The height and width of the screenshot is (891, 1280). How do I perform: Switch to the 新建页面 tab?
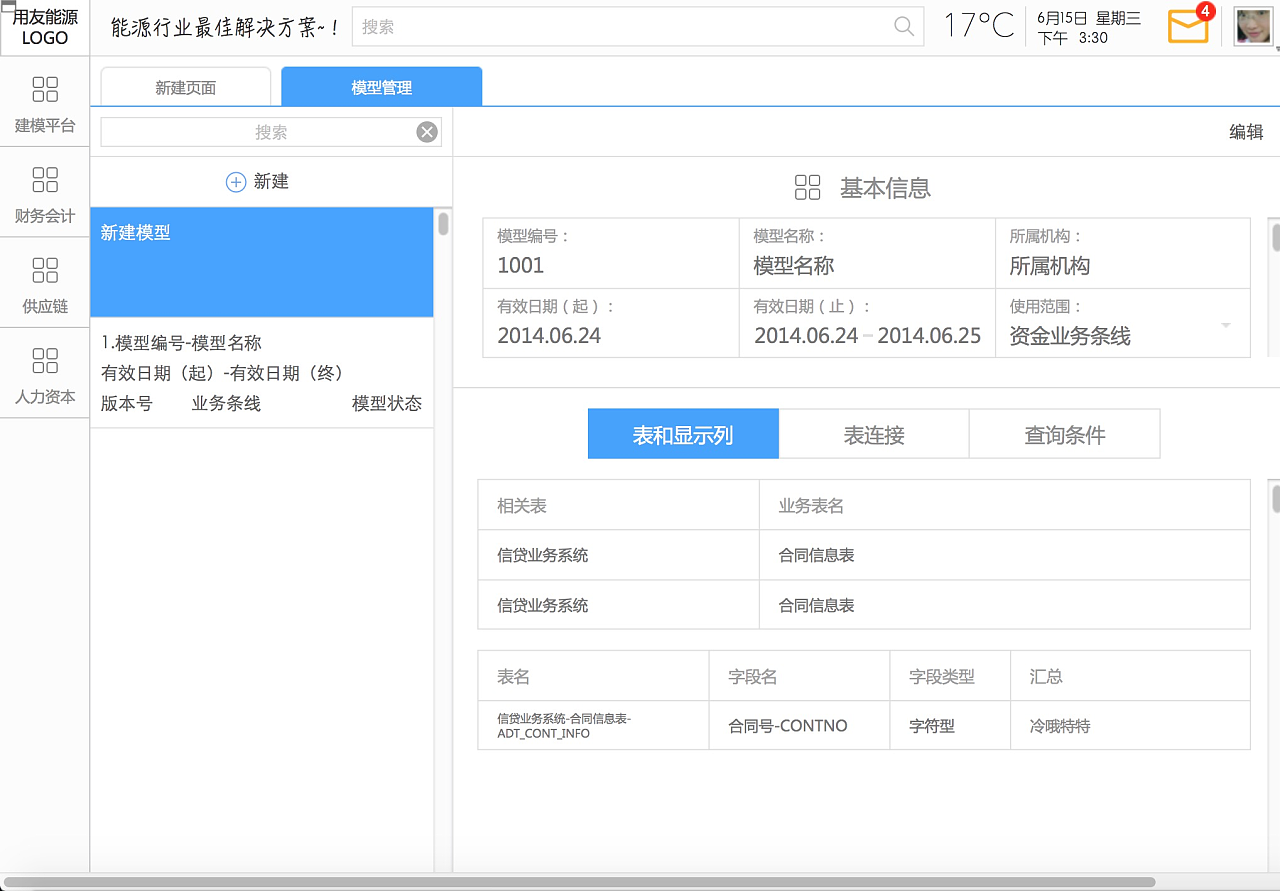point(184,87)
